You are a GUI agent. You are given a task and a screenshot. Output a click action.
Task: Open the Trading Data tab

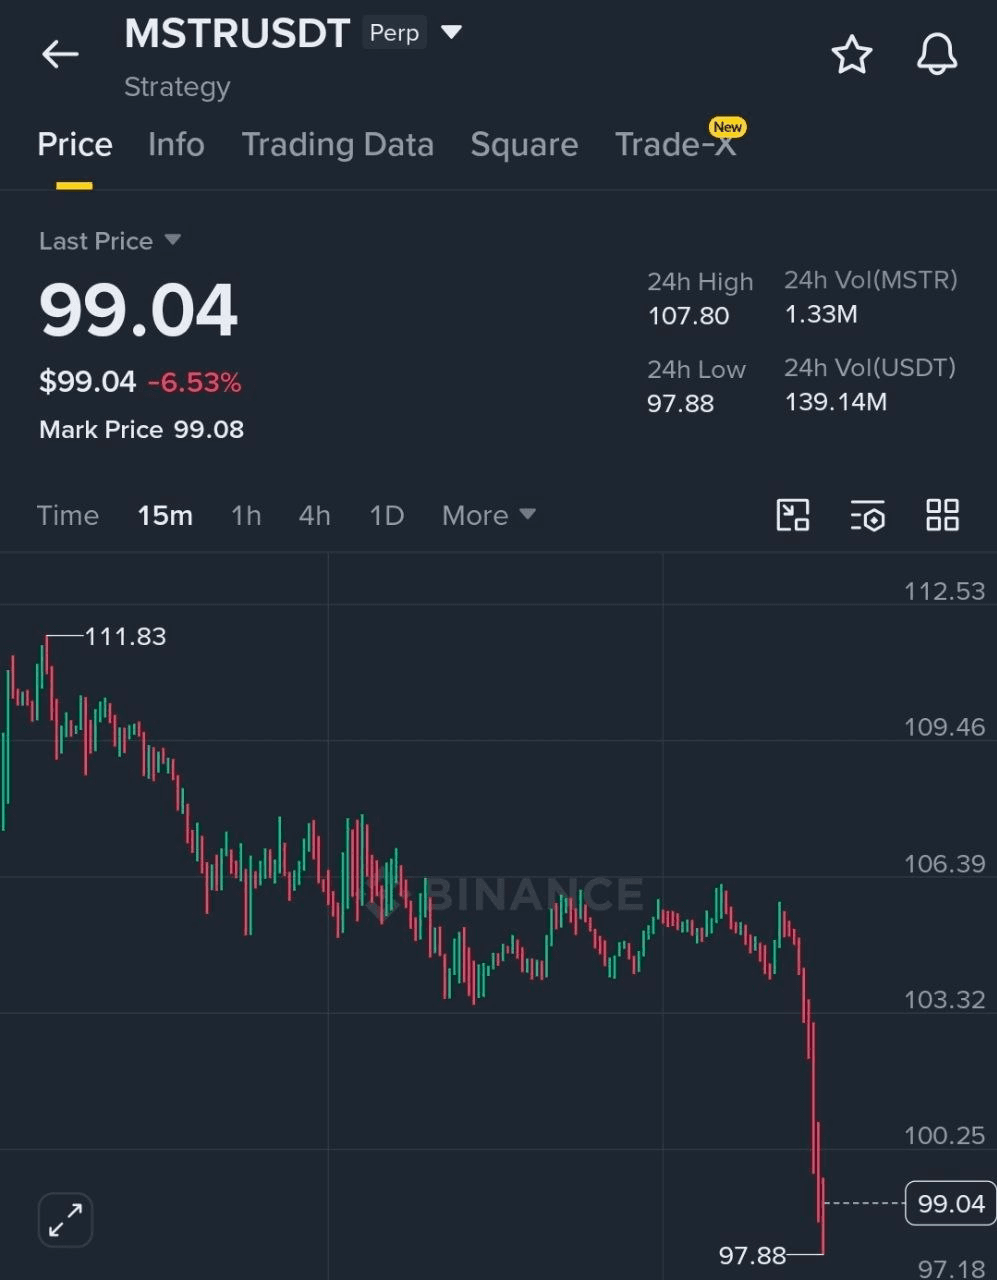338,145
